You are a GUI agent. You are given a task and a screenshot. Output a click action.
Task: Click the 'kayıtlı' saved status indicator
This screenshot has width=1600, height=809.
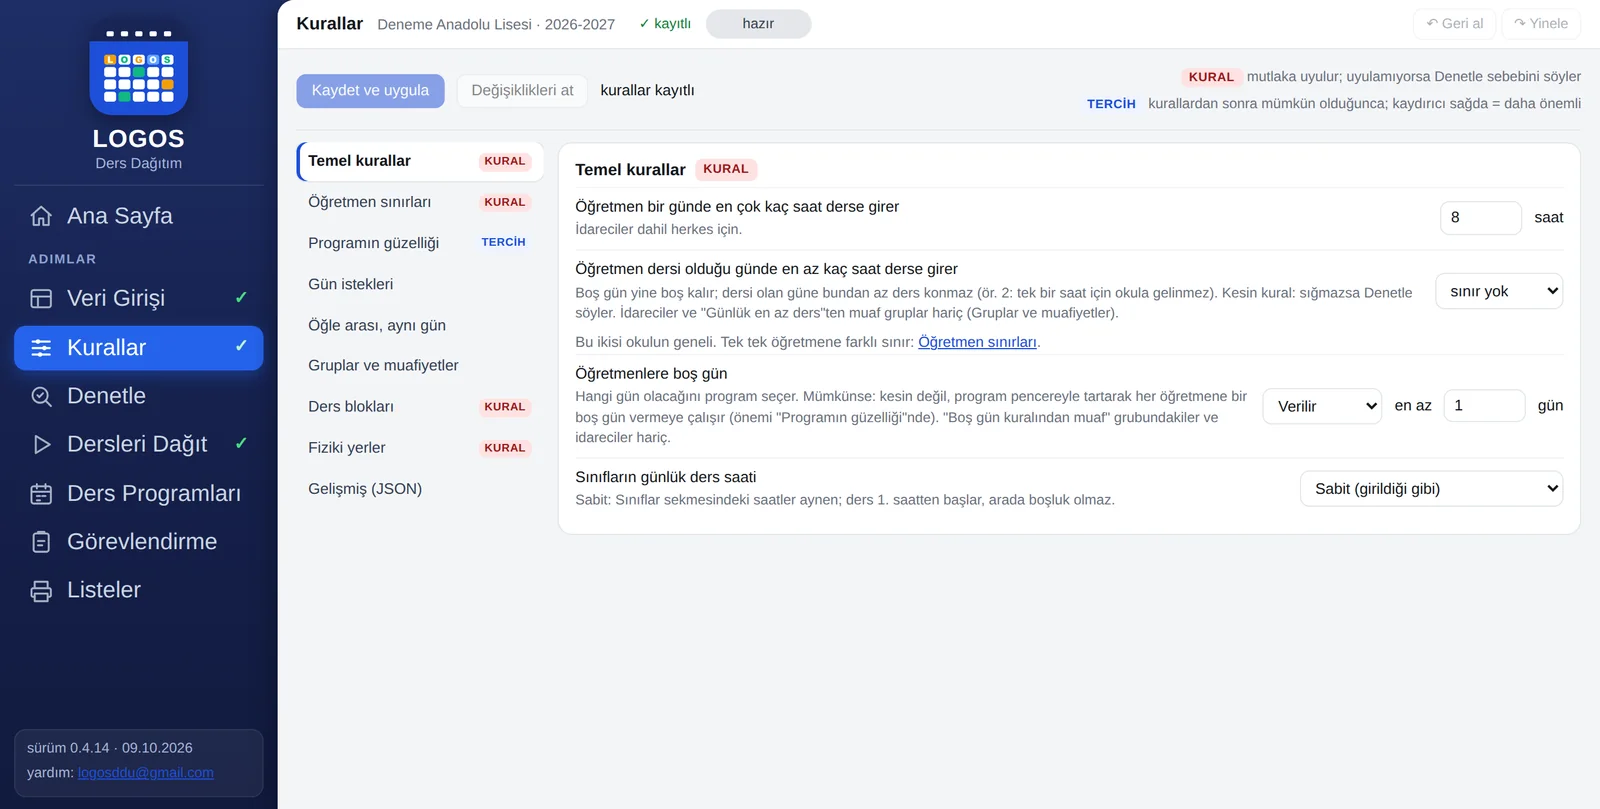(665, 24)
